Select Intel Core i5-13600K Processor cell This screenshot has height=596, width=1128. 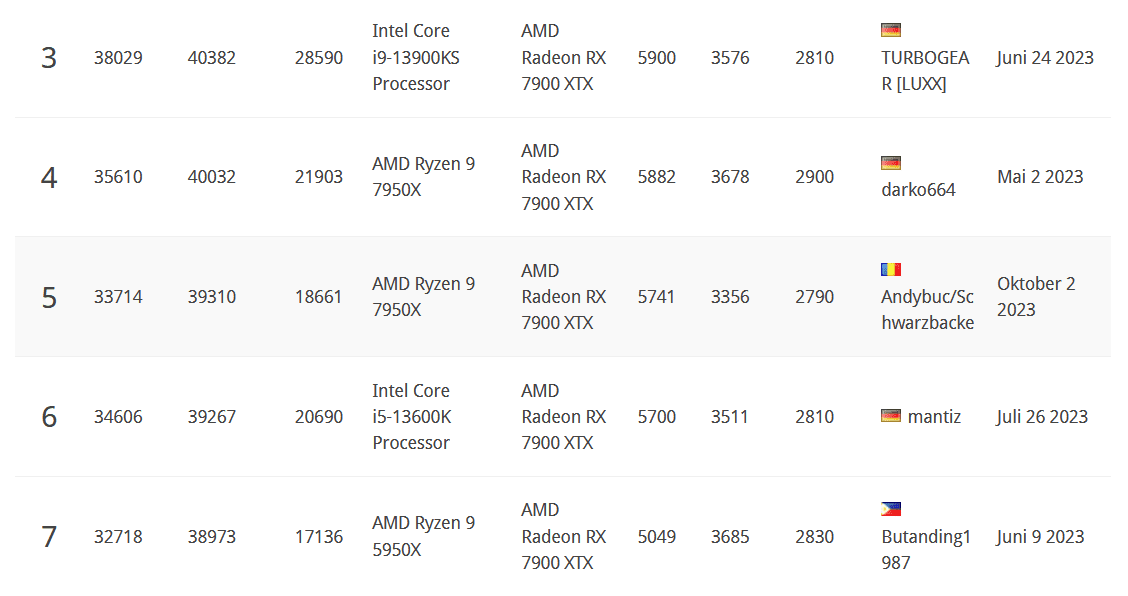point(411,417)
